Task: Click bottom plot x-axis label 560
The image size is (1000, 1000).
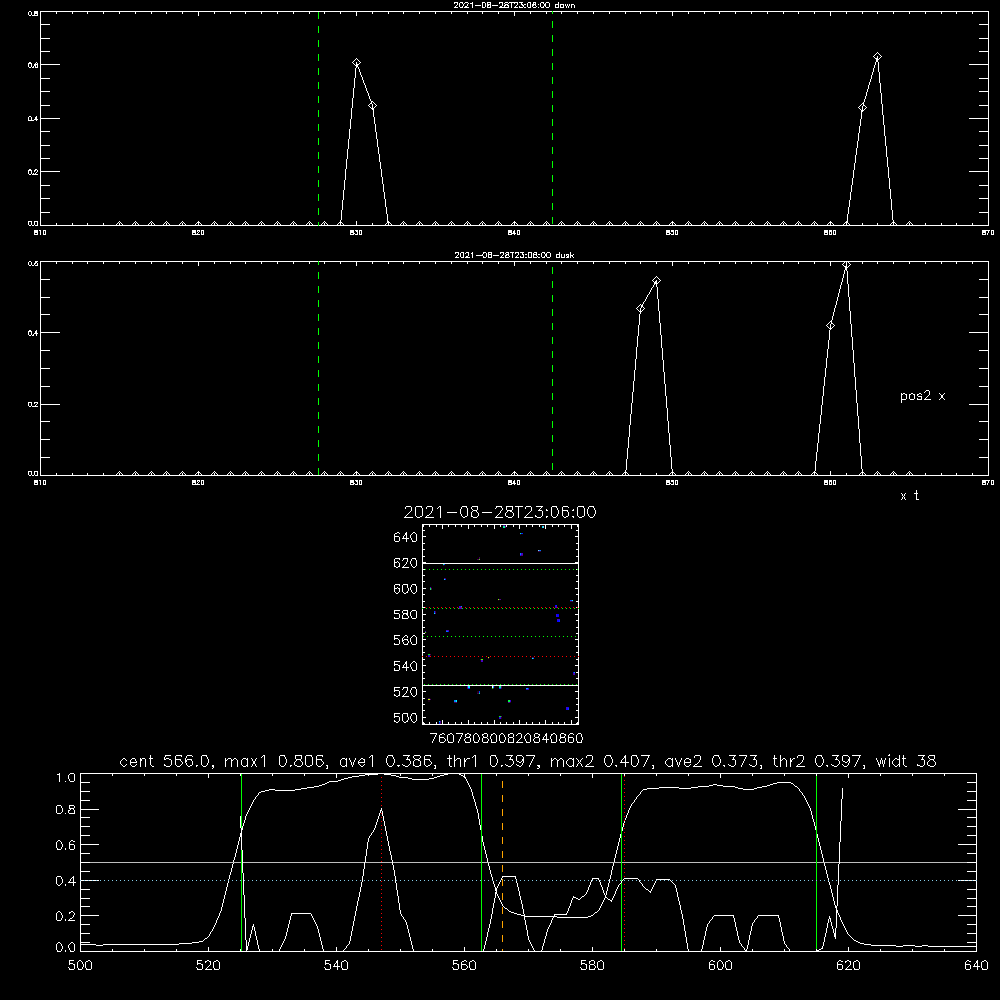Action: tap(464, 966)
